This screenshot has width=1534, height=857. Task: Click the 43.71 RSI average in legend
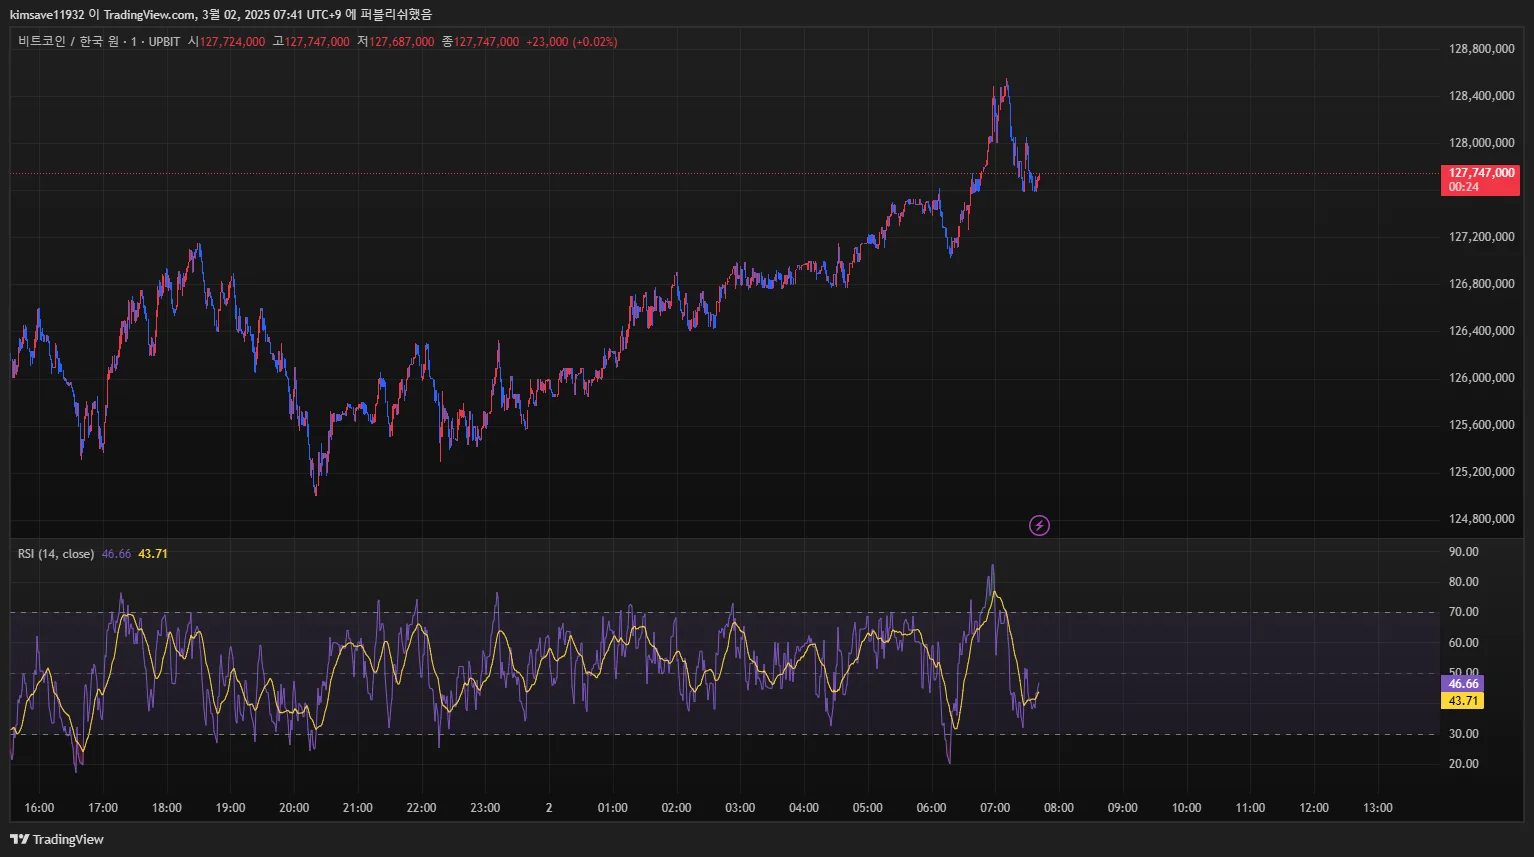(x=153, y=554)
